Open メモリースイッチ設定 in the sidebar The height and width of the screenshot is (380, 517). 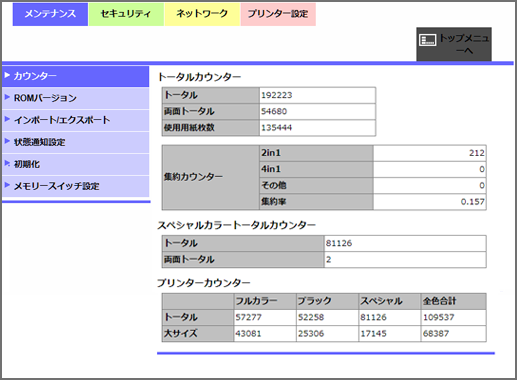(x=76, y=186)
